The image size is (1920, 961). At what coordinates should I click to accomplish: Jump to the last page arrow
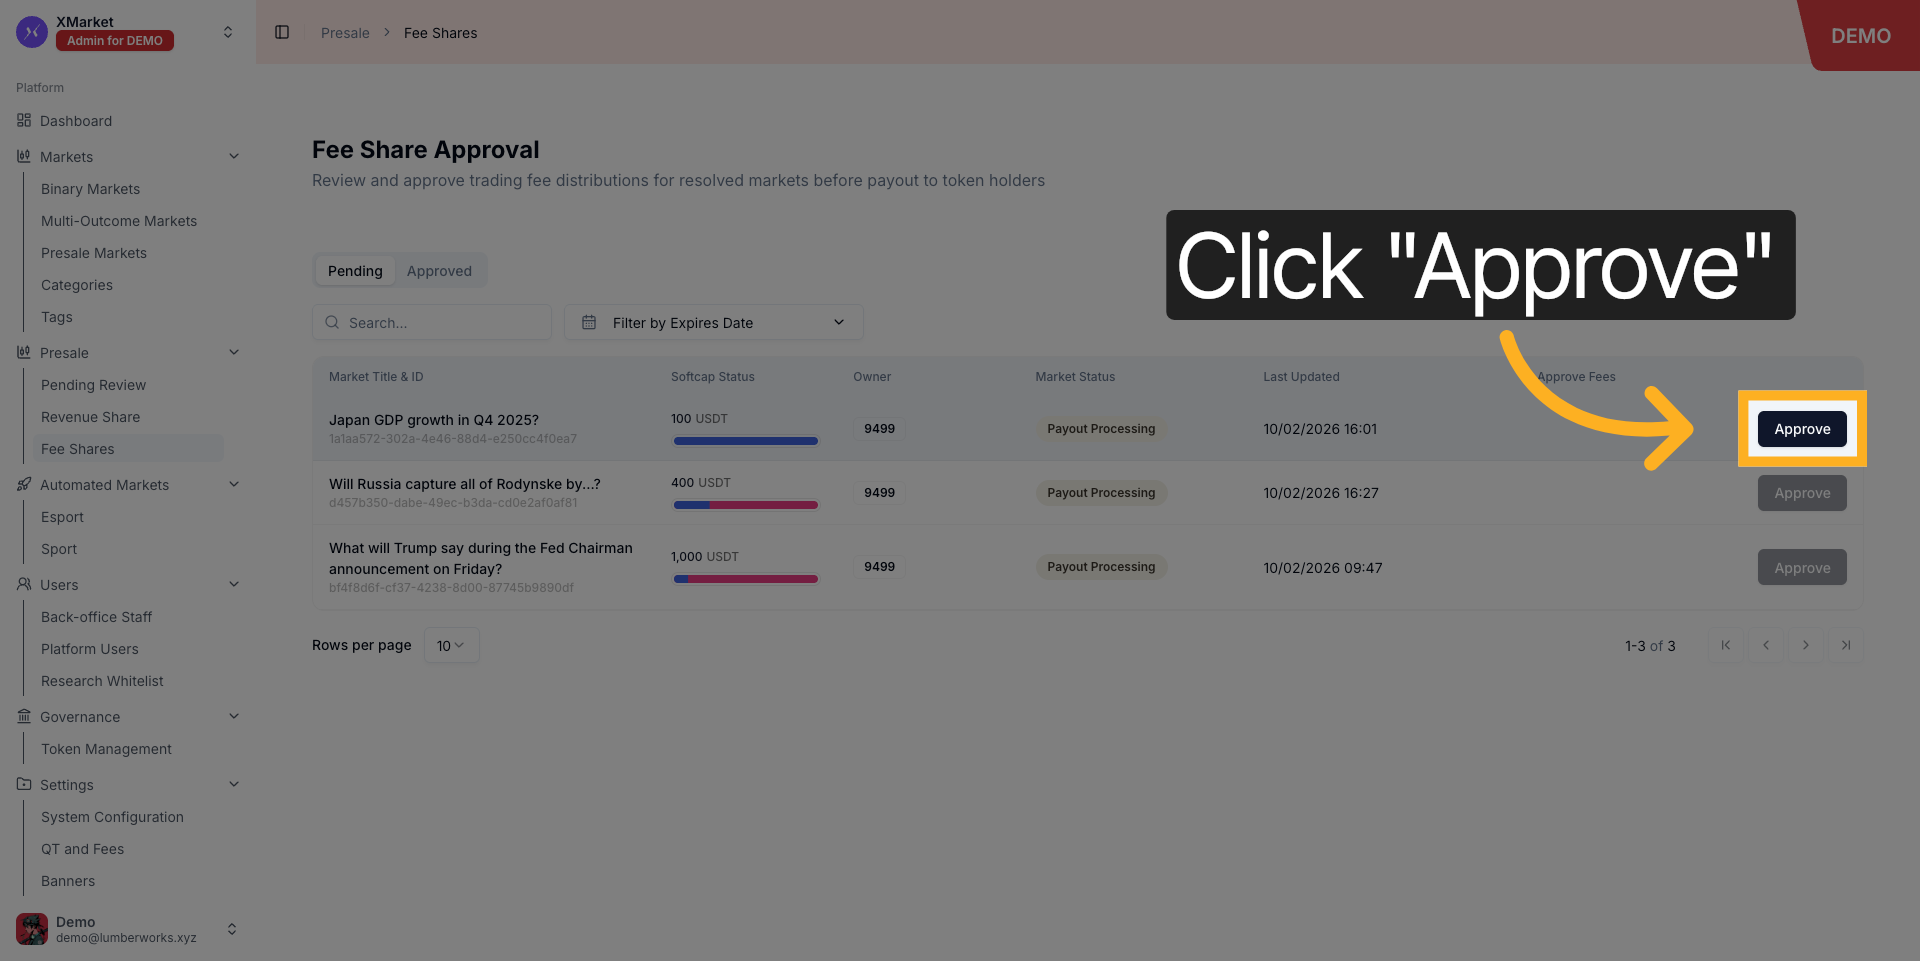[1845, 645]
